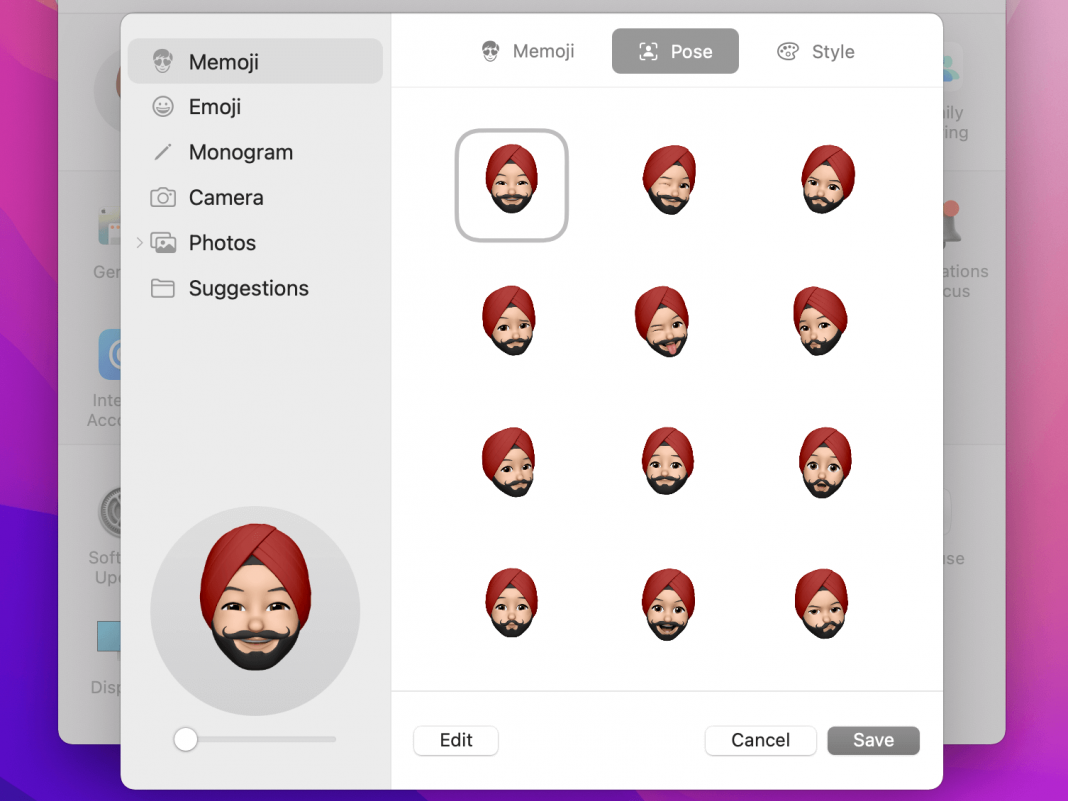Expand the Photos sidebar disclosure chevron
The height and width of the screenshot is (801, 1068).
click(139, 243)
